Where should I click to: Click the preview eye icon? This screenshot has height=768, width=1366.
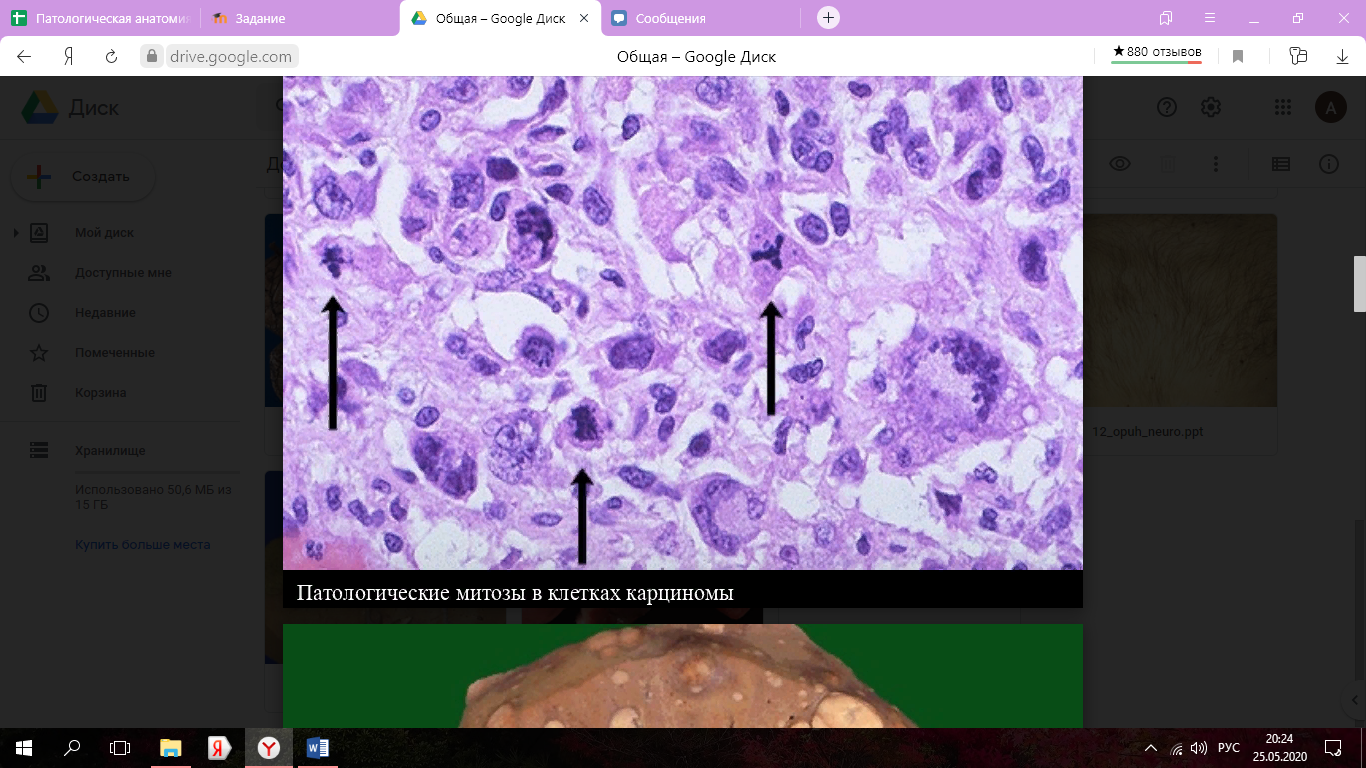point(1120,164)
